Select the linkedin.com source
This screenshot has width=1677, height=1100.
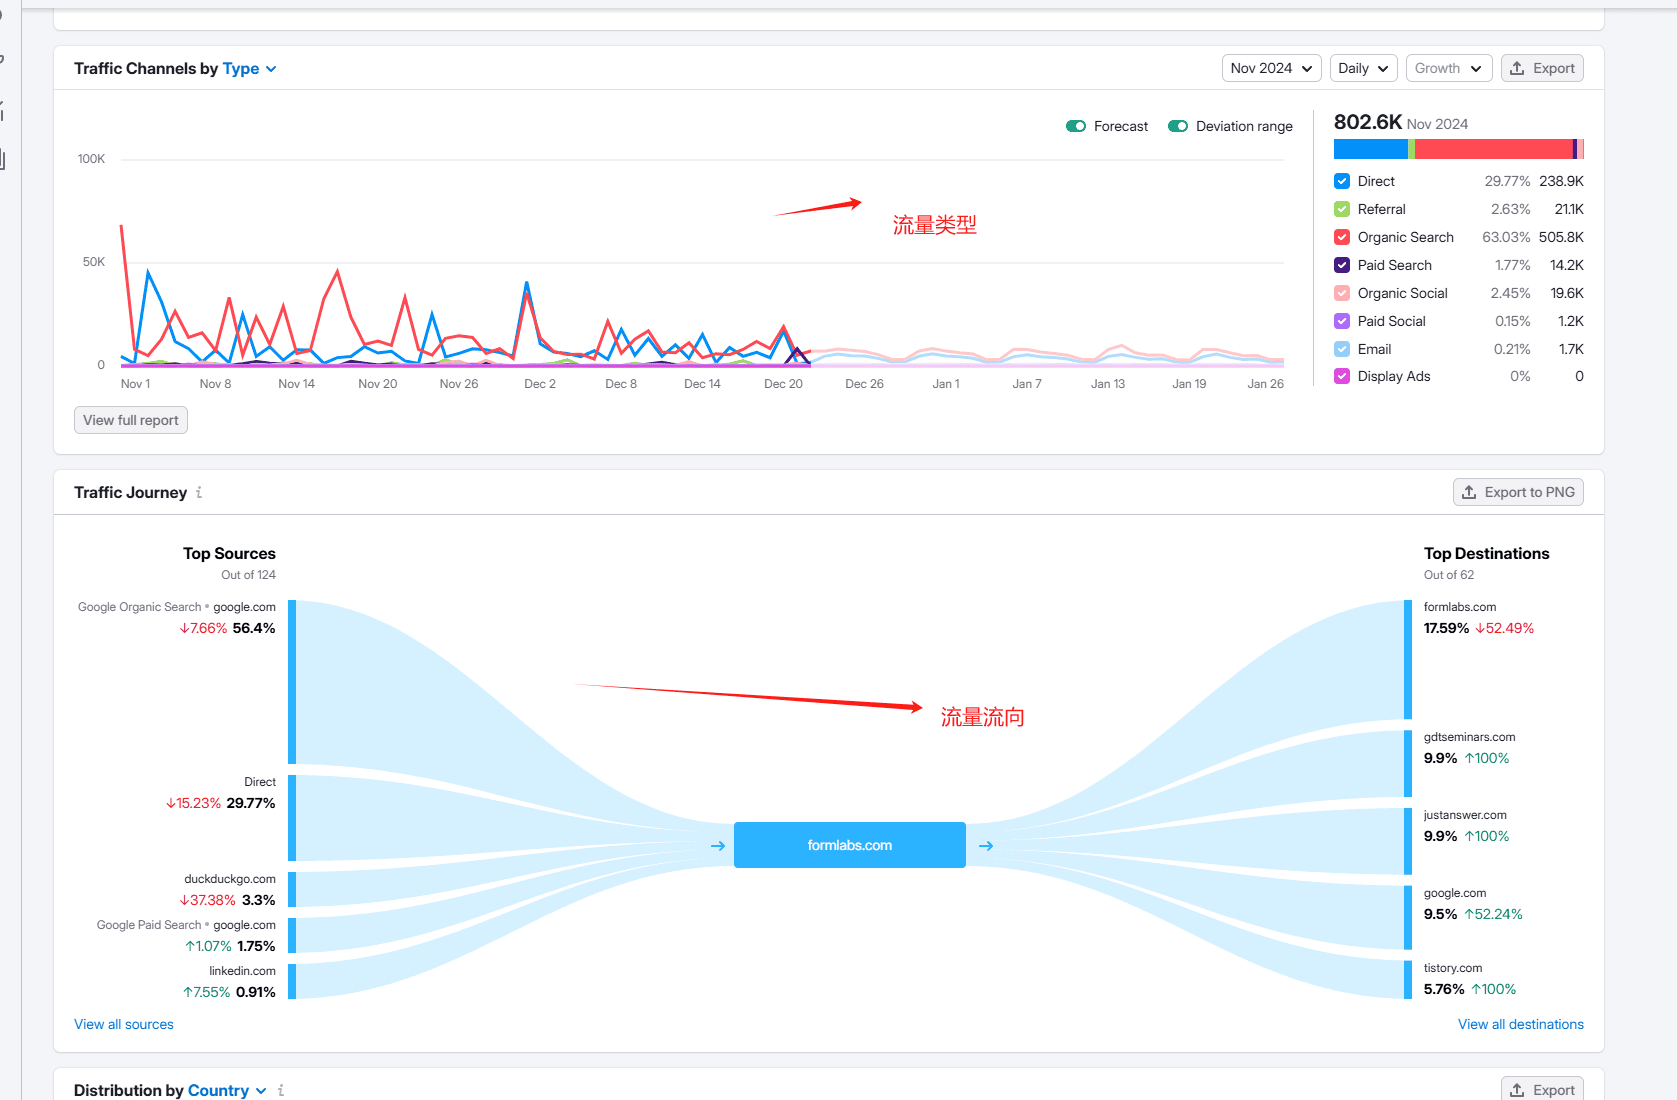242,971
